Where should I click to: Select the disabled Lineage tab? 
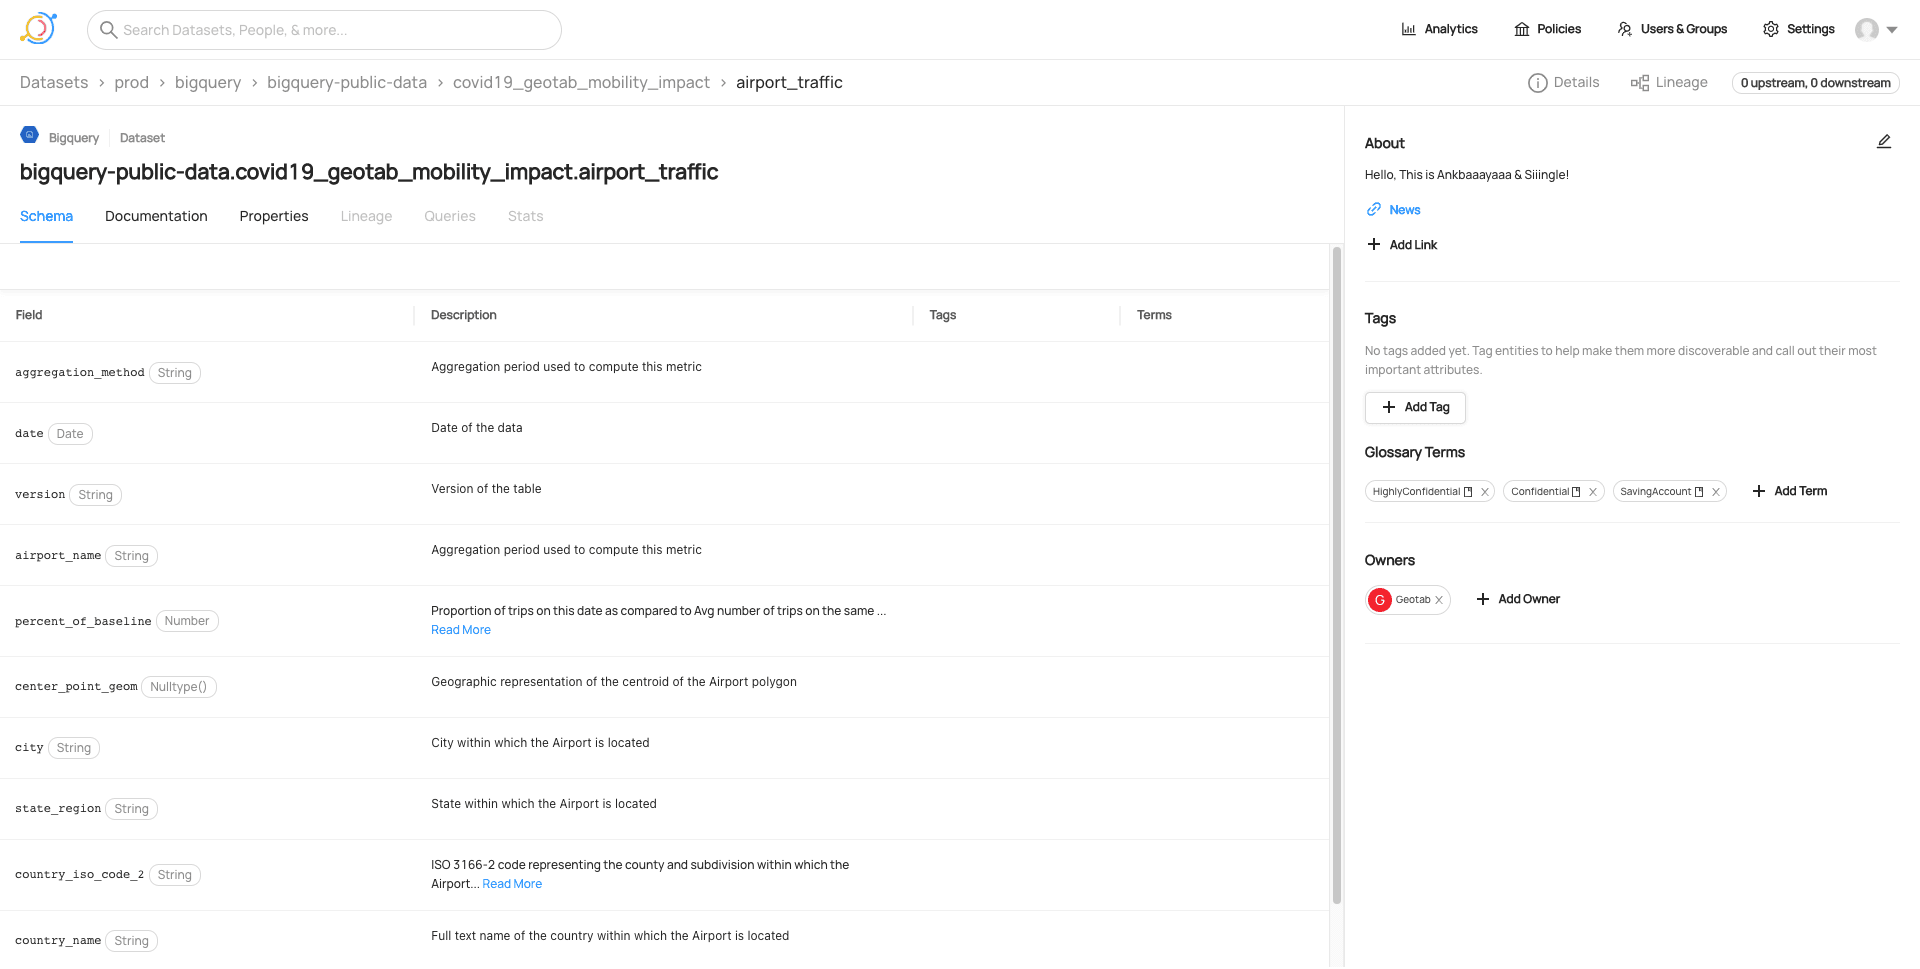coord(366,216)
